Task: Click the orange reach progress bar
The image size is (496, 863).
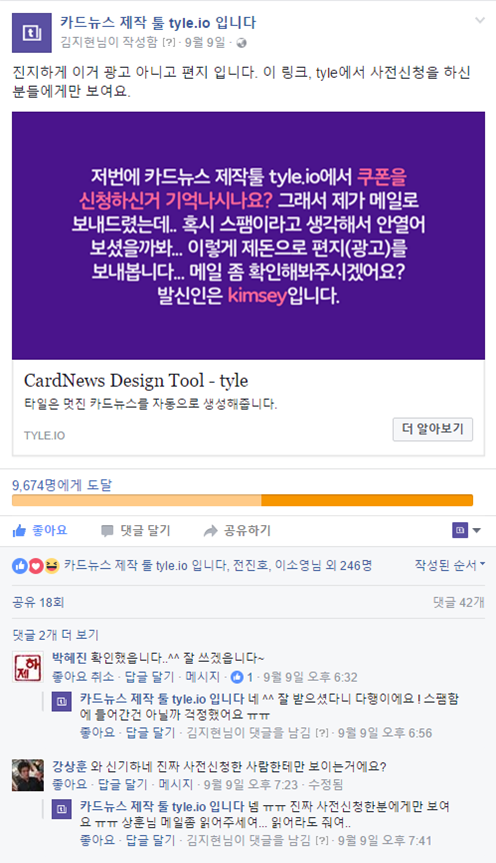Action: [x=242, y=500]
